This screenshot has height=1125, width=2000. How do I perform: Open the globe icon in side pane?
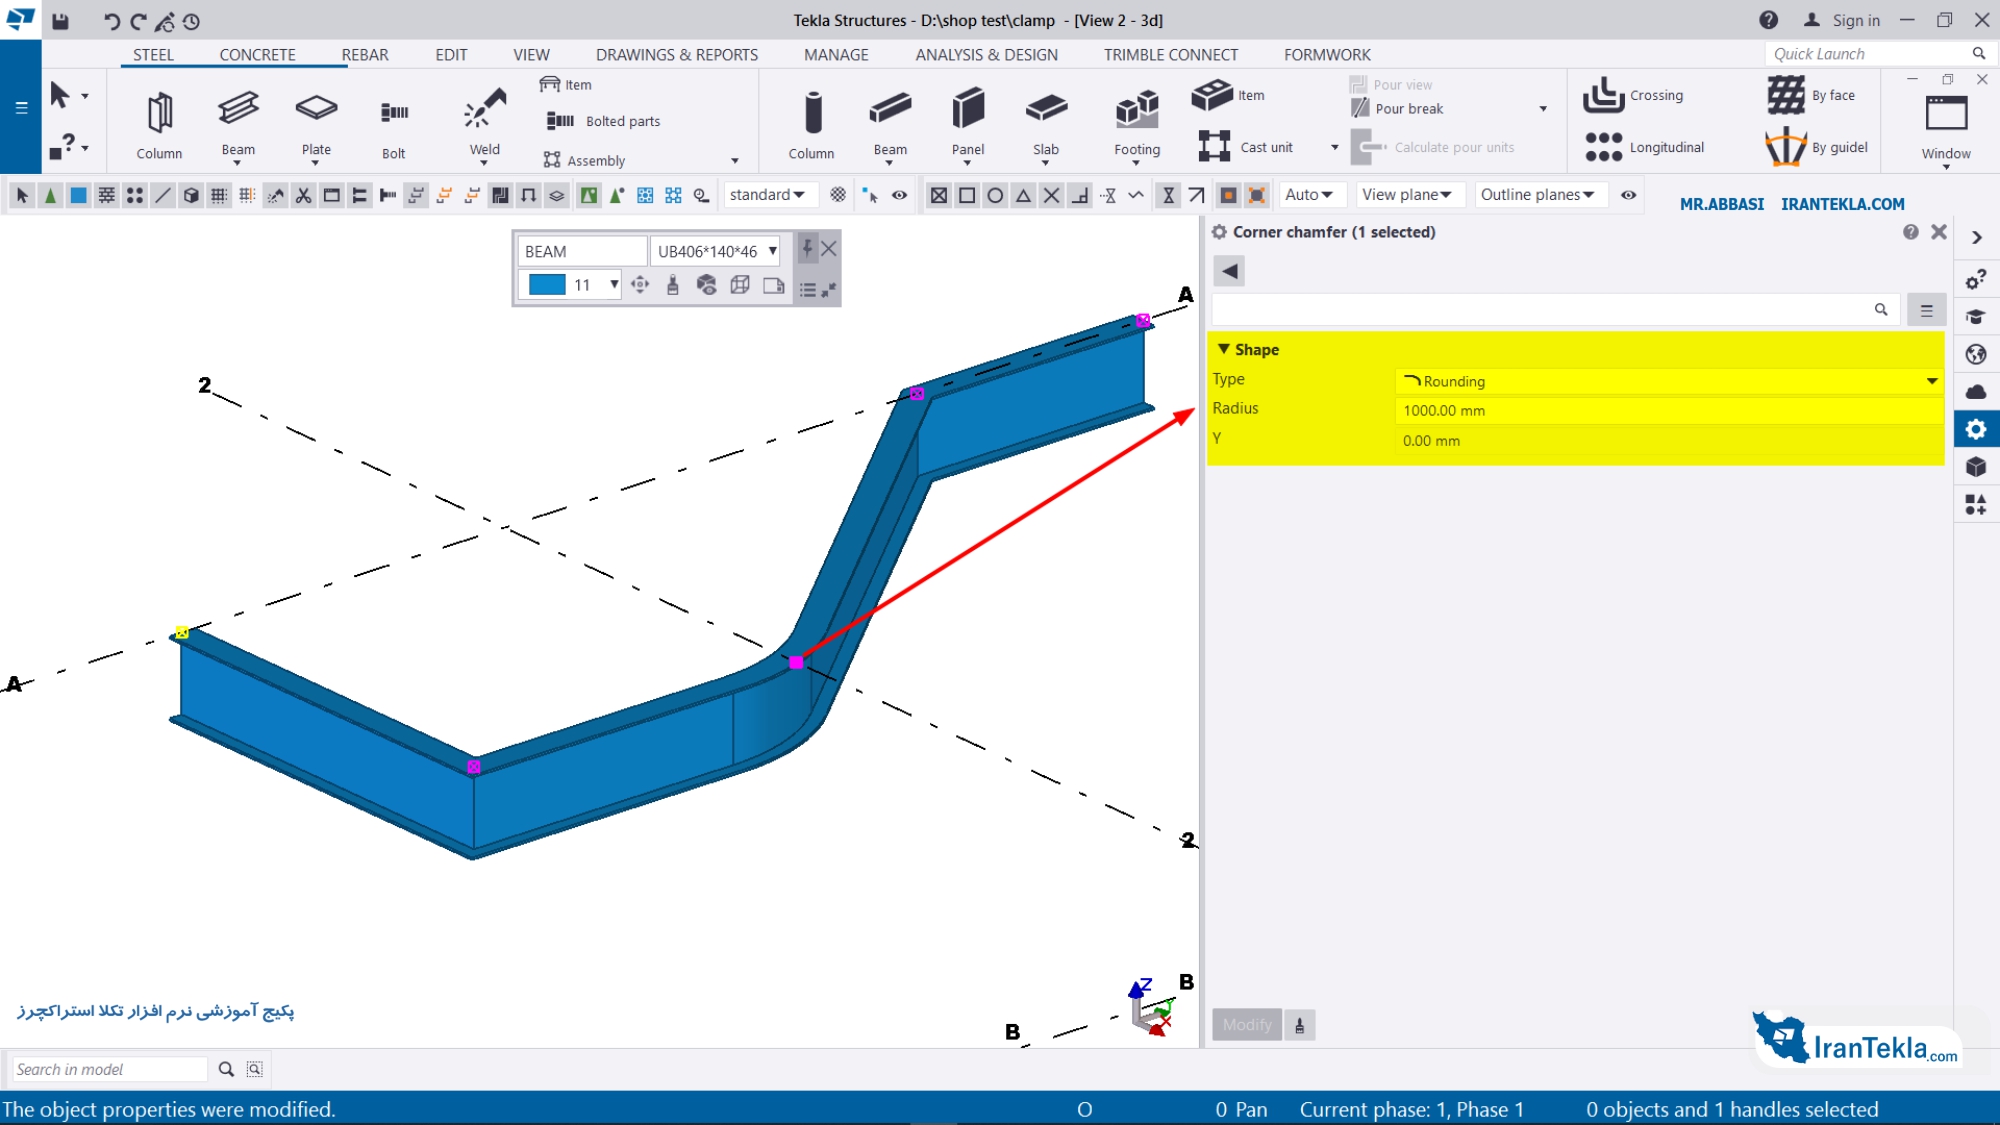click(1975, 354)
